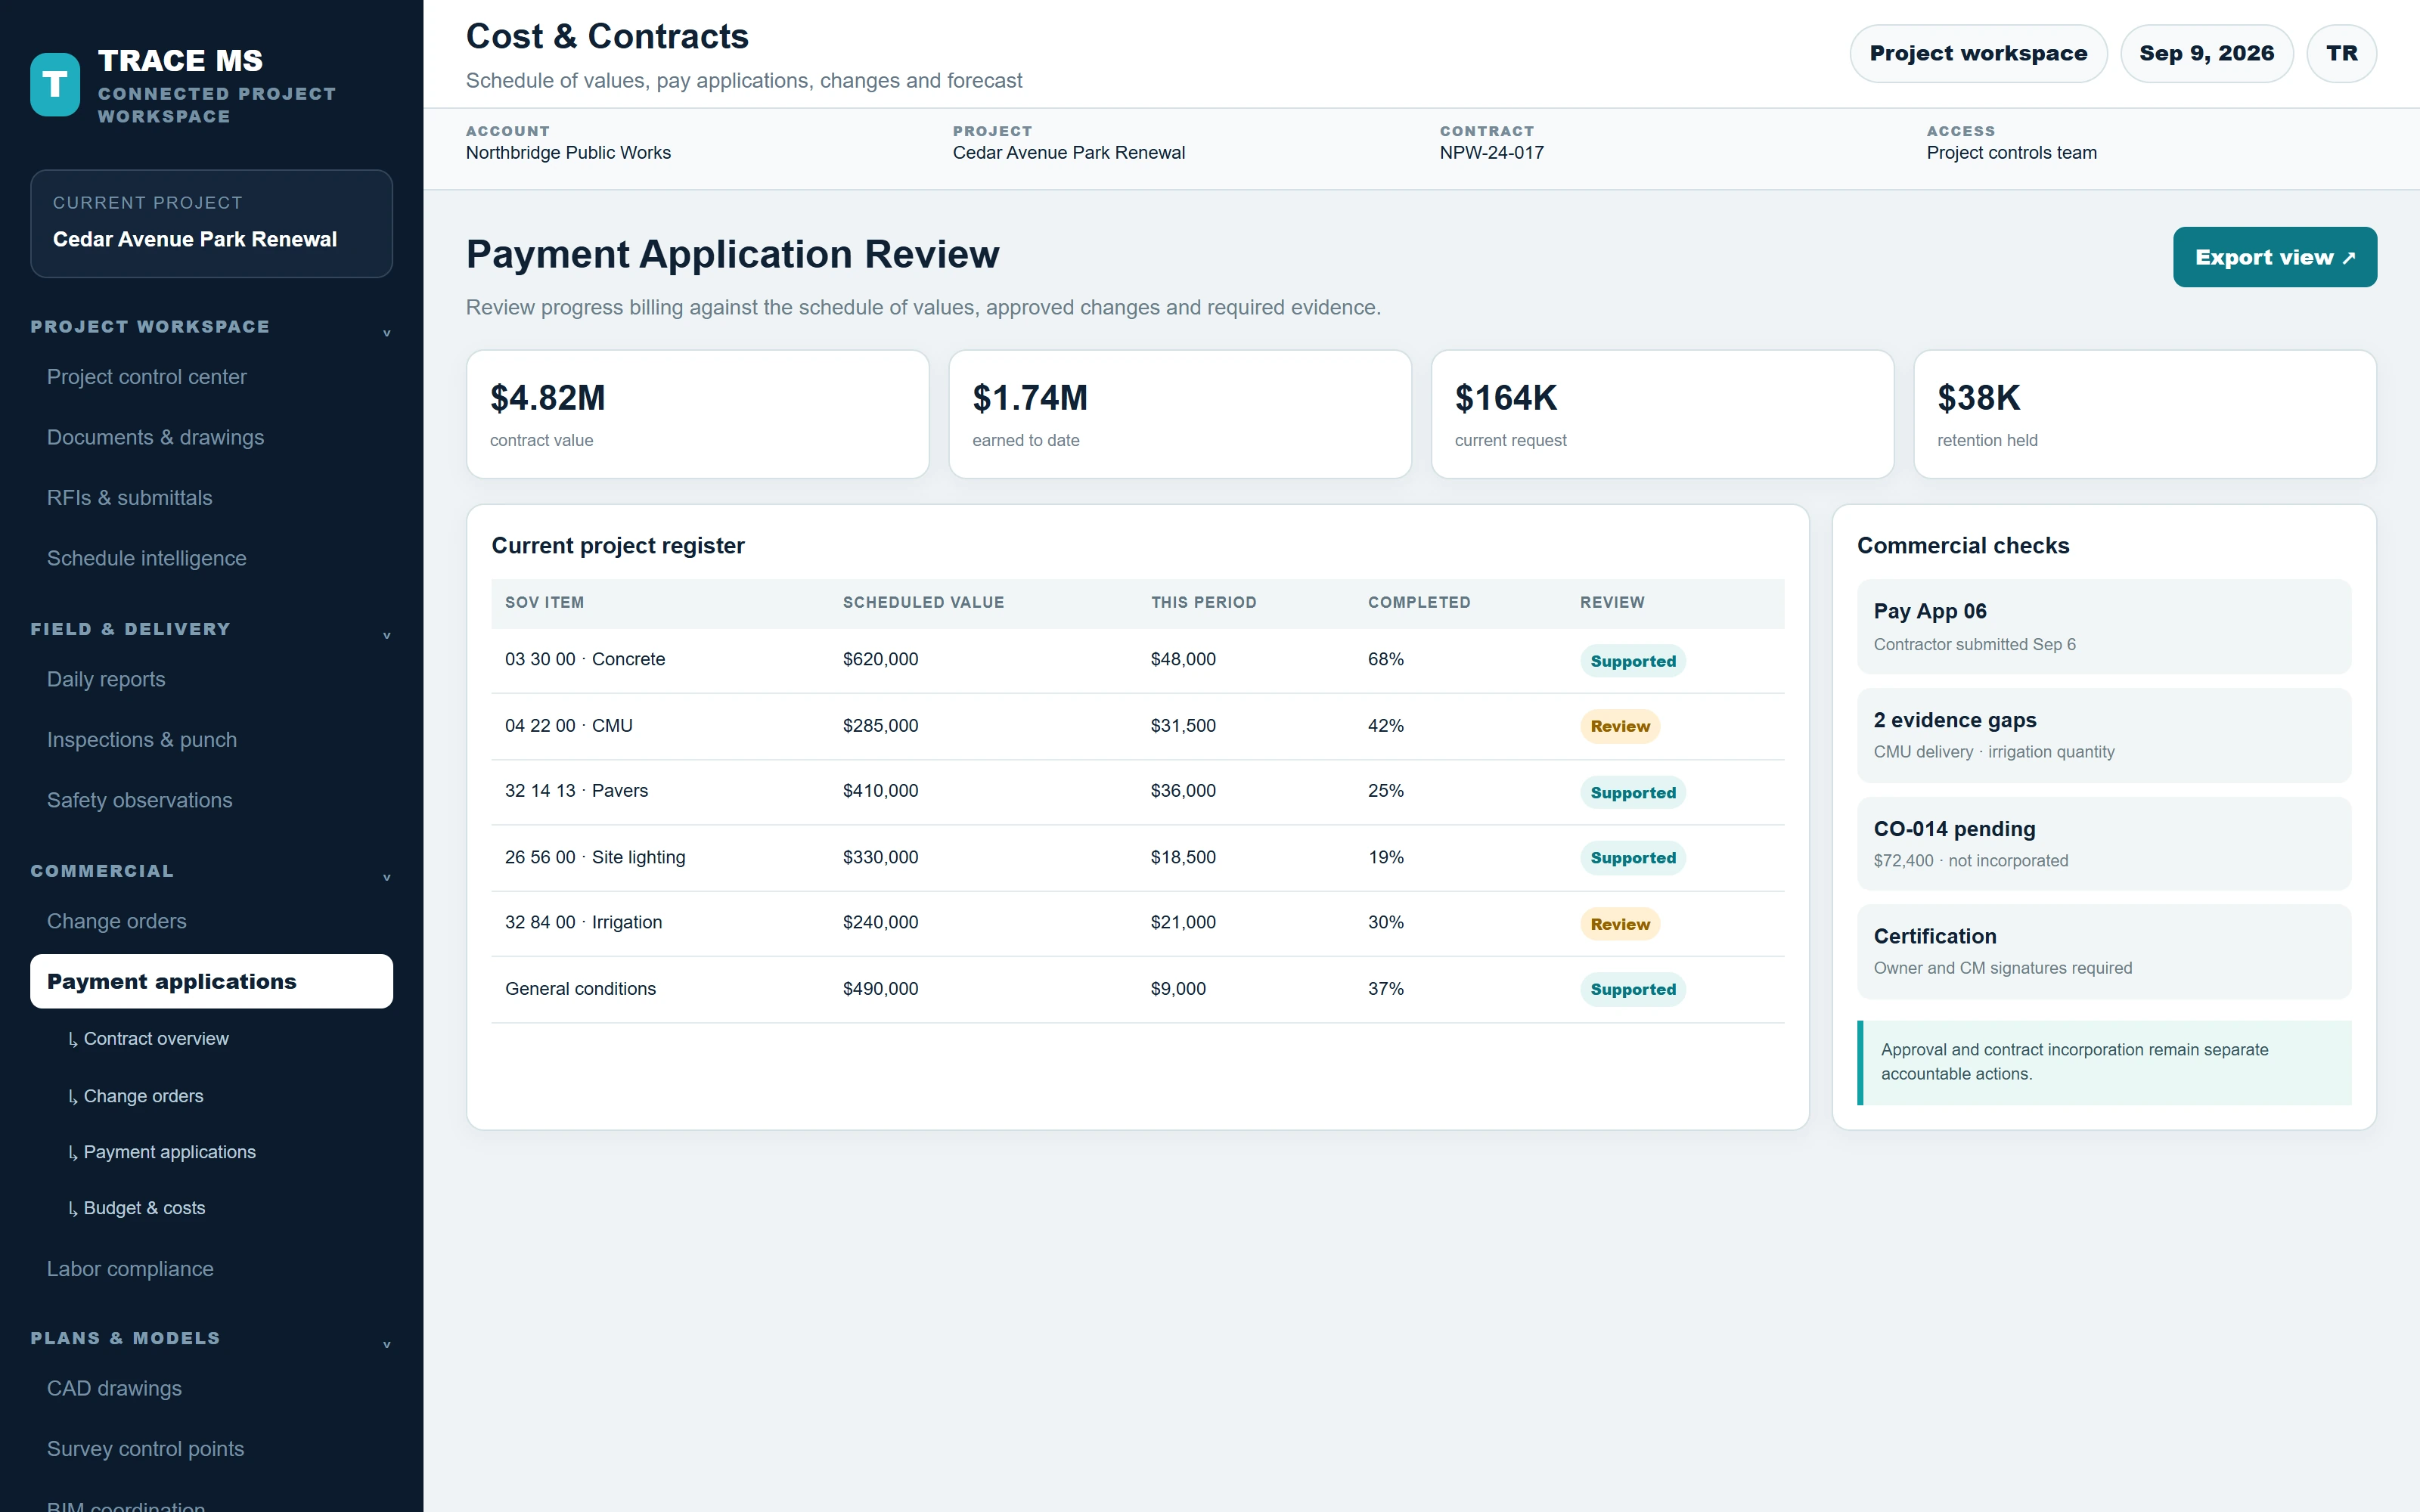Click the Current Project card Cedar Avenue Park Renewal
This screenshot has width=2420, height=1512.
click(x=211, y=223)
